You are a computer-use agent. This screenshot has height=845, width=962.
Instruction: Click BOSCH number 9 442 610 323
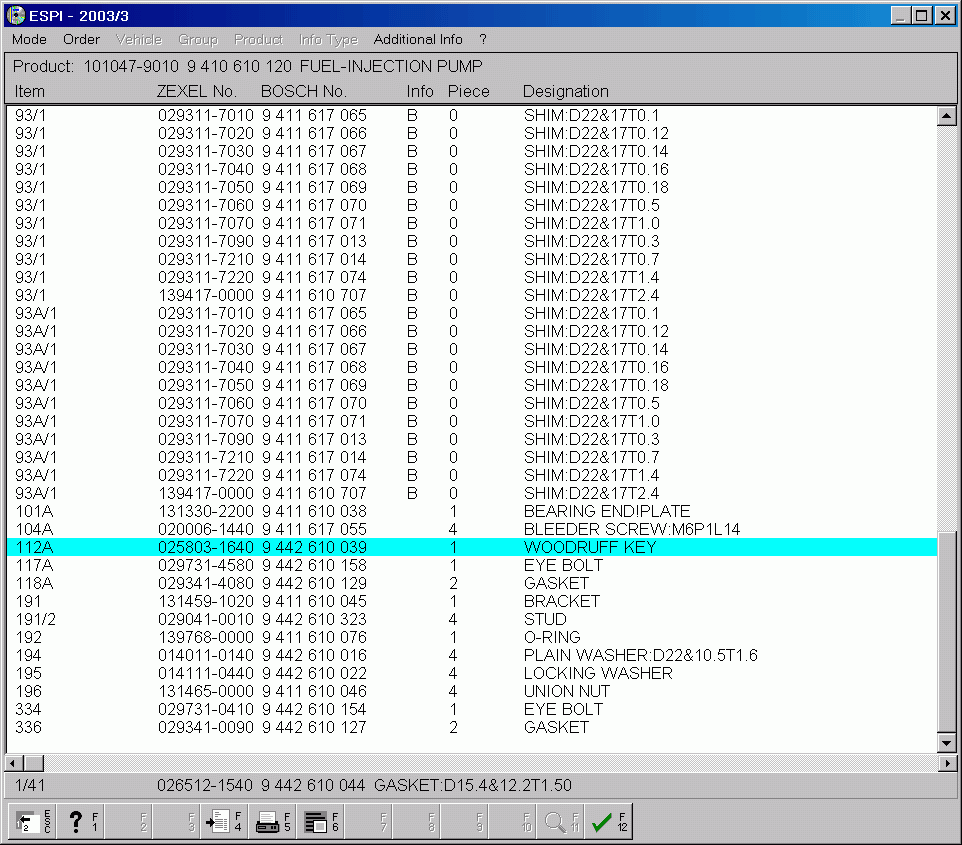tap(314, 619)
